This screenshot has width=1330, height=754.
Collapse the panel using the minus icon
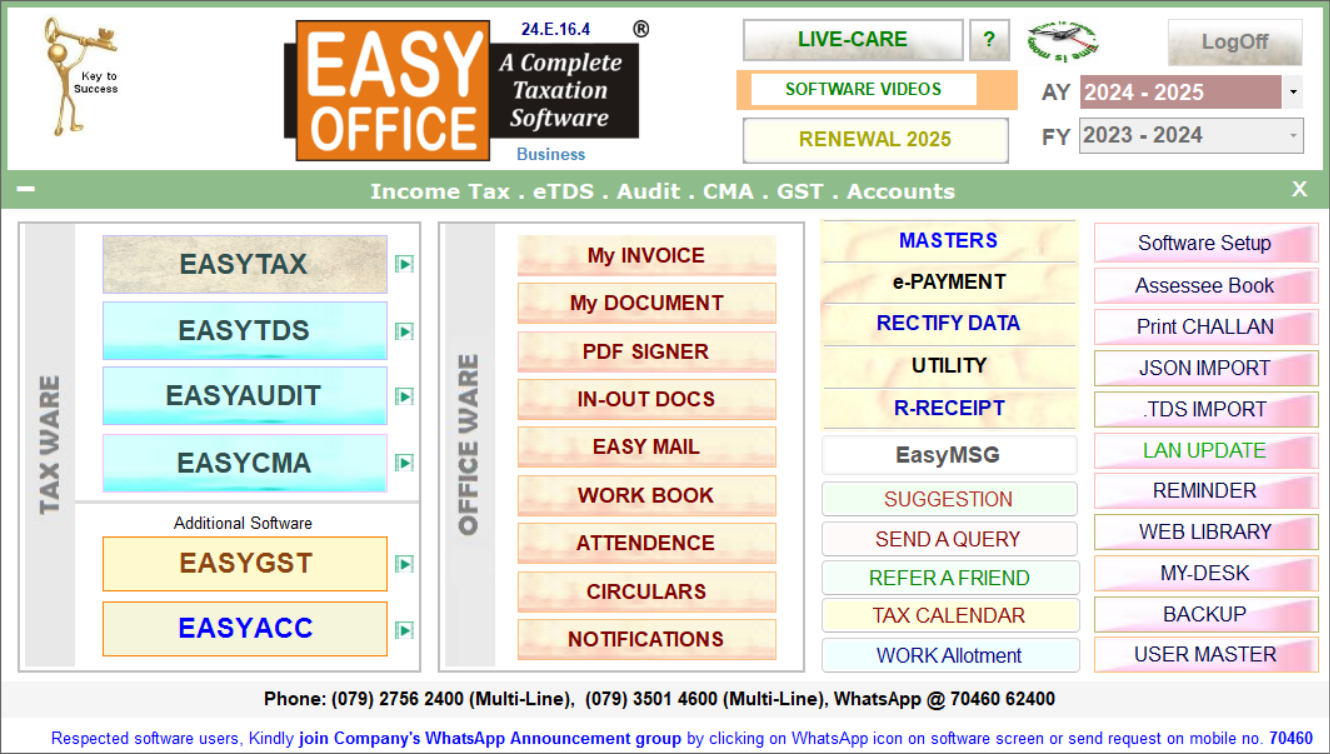[x=26, y=189]
